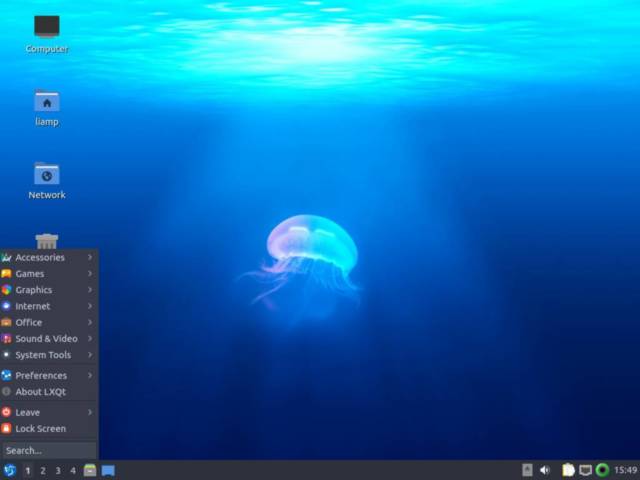
Task: Switch to desktop 4 in the pager
Action: pos(73,471)
